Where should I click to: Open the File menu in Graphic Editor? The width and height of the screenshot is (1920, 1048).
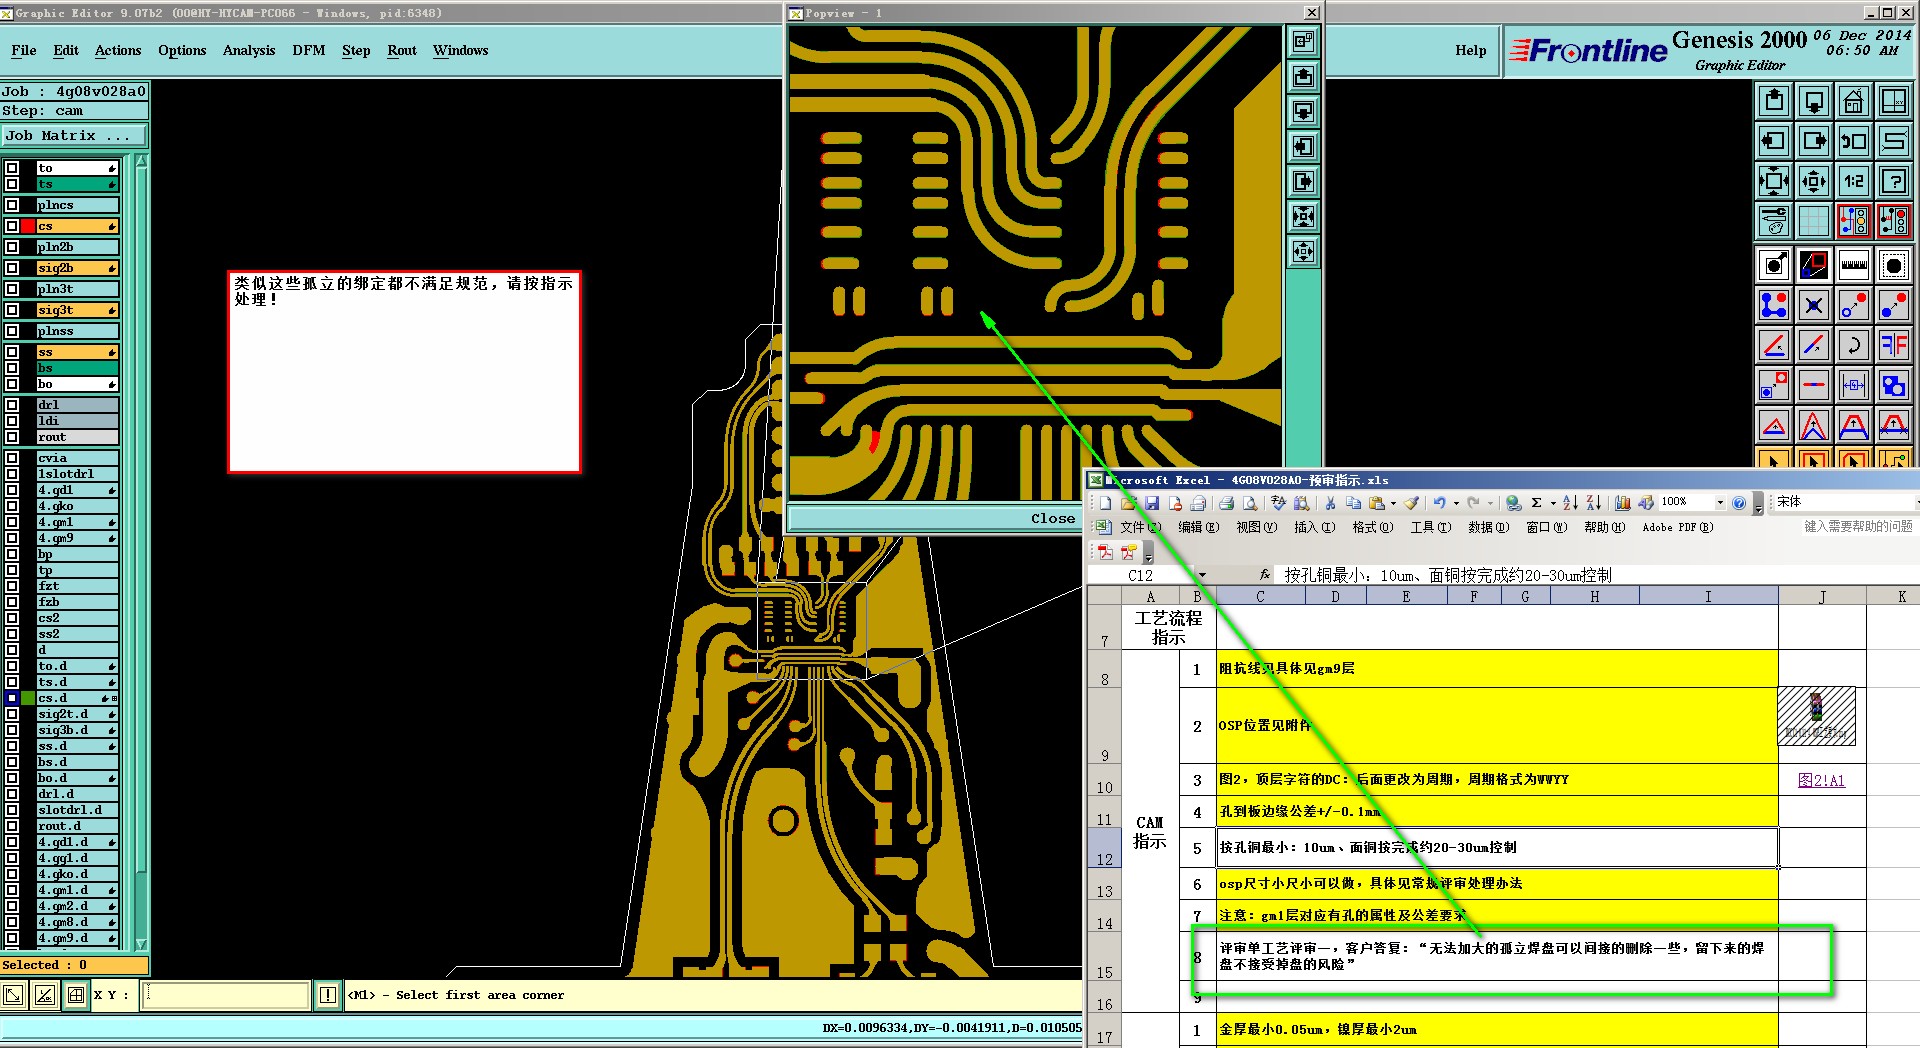click(x=24, y=51)
